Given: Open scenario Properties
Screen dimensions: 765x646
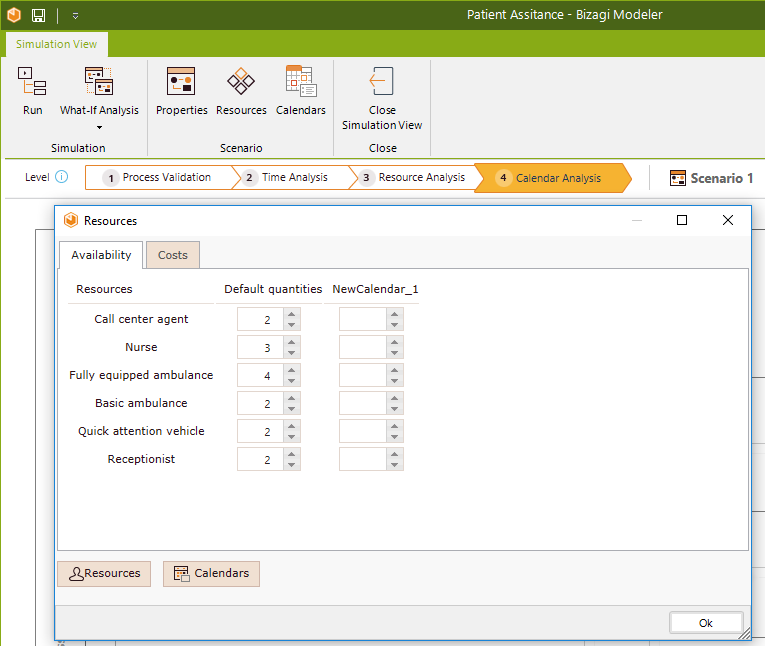Looking at the screenshot, I should click(181, 92).
